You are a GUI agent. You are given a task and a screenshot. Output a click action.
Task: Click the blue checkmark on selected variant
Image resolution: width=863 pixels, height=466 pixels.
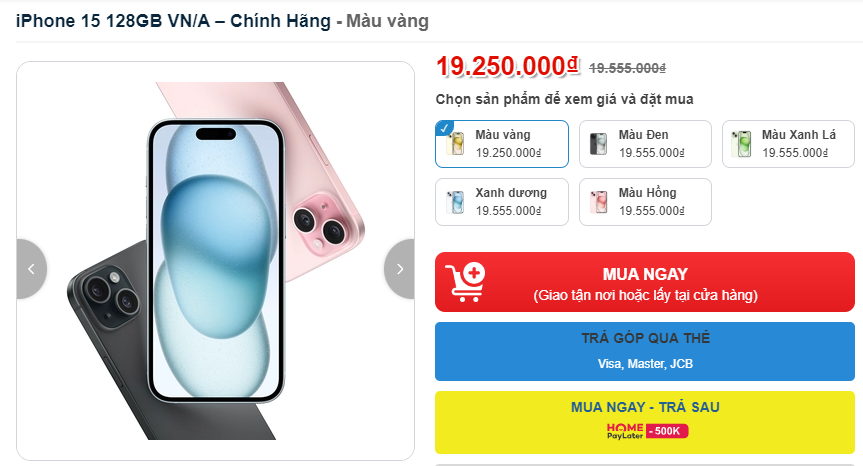[444, 128]
